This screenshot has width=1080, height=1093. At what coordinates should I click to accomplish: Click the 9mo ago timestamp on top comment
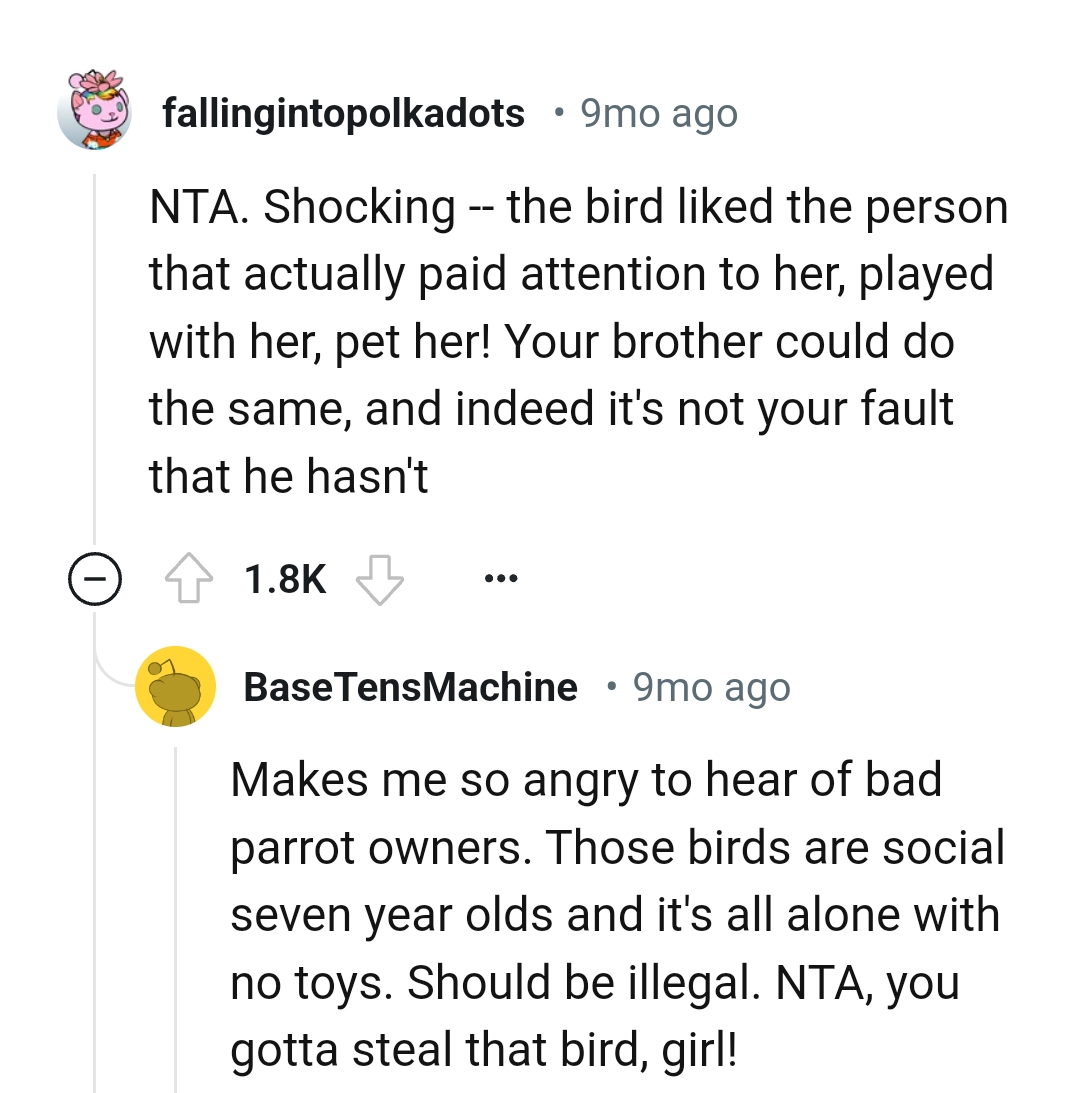click(x=655, y=112)
